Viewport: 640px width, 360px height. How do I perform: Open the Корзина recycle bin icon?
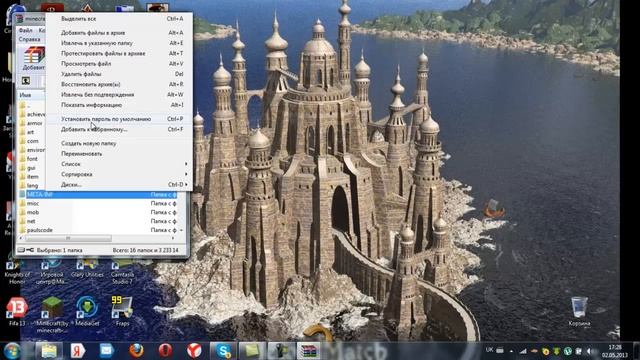579,312
